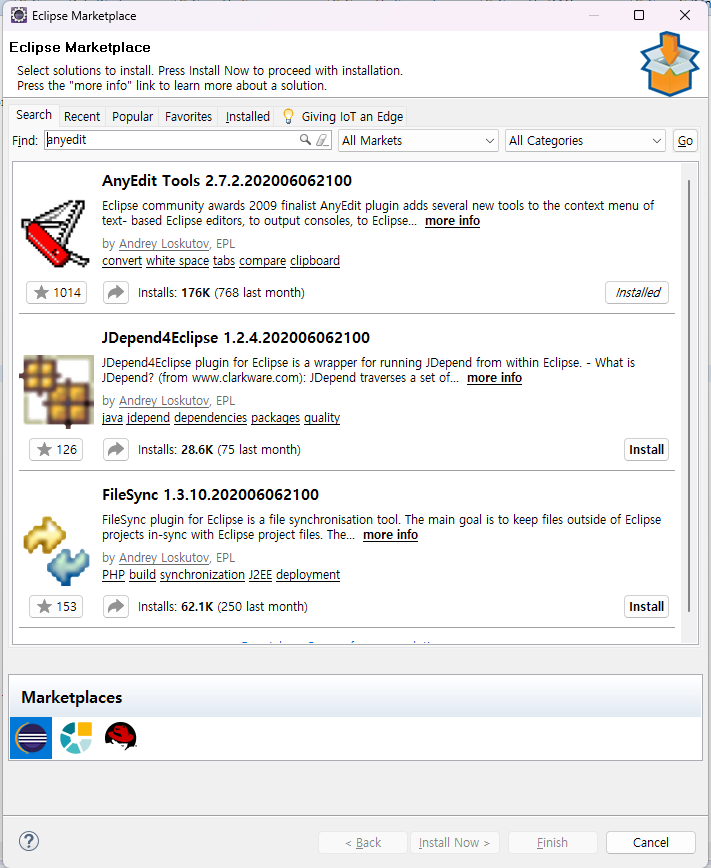Click the results list vertical scrollbar
The image size is (711, 868).
(689, 396)
